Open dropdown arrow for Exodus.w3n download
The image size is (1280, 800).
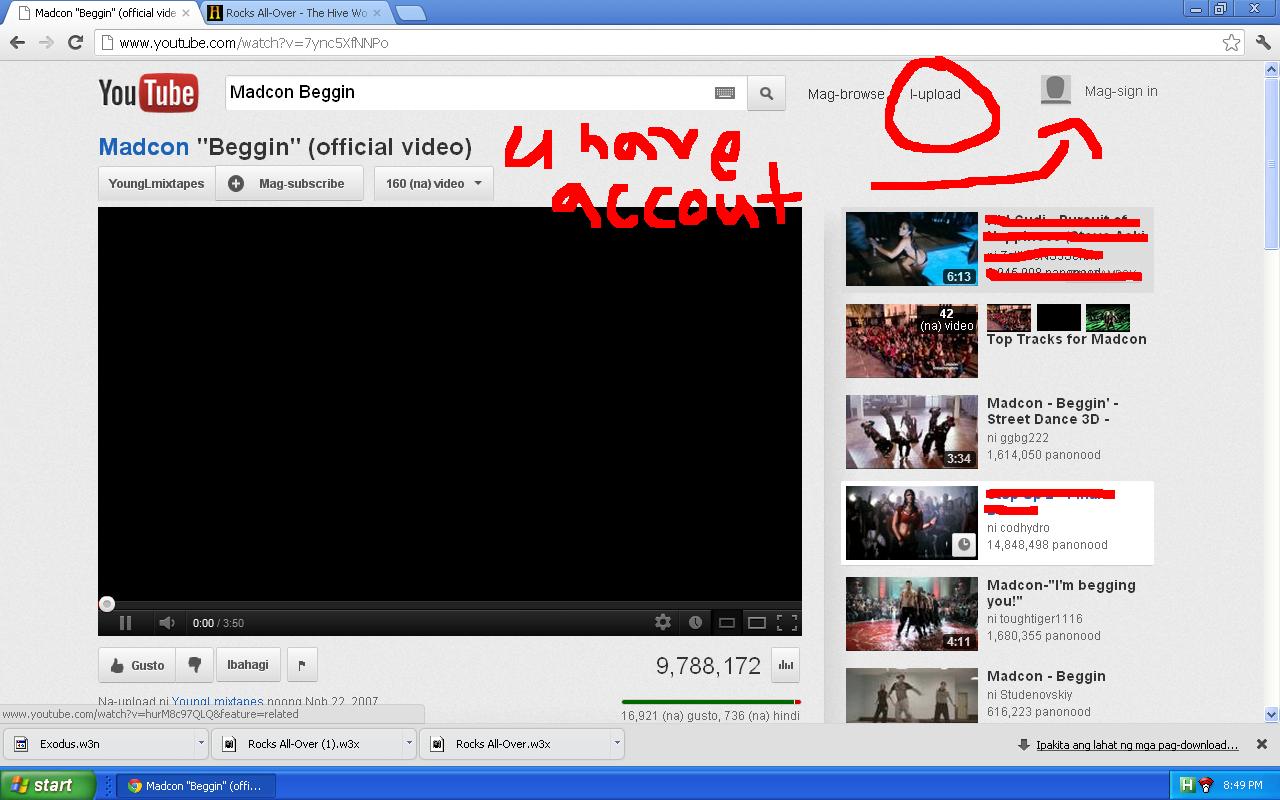[201, 744]
